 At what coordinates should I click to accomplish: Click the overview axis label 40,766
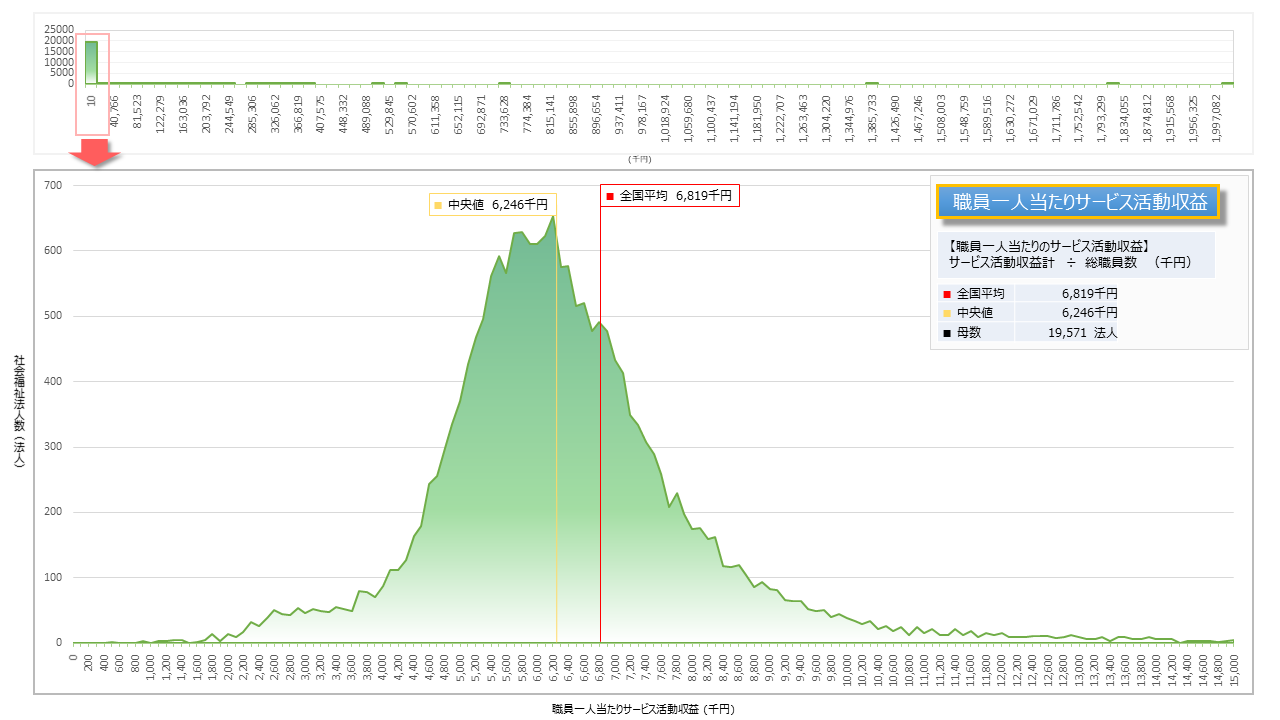[x=114, y=112]
